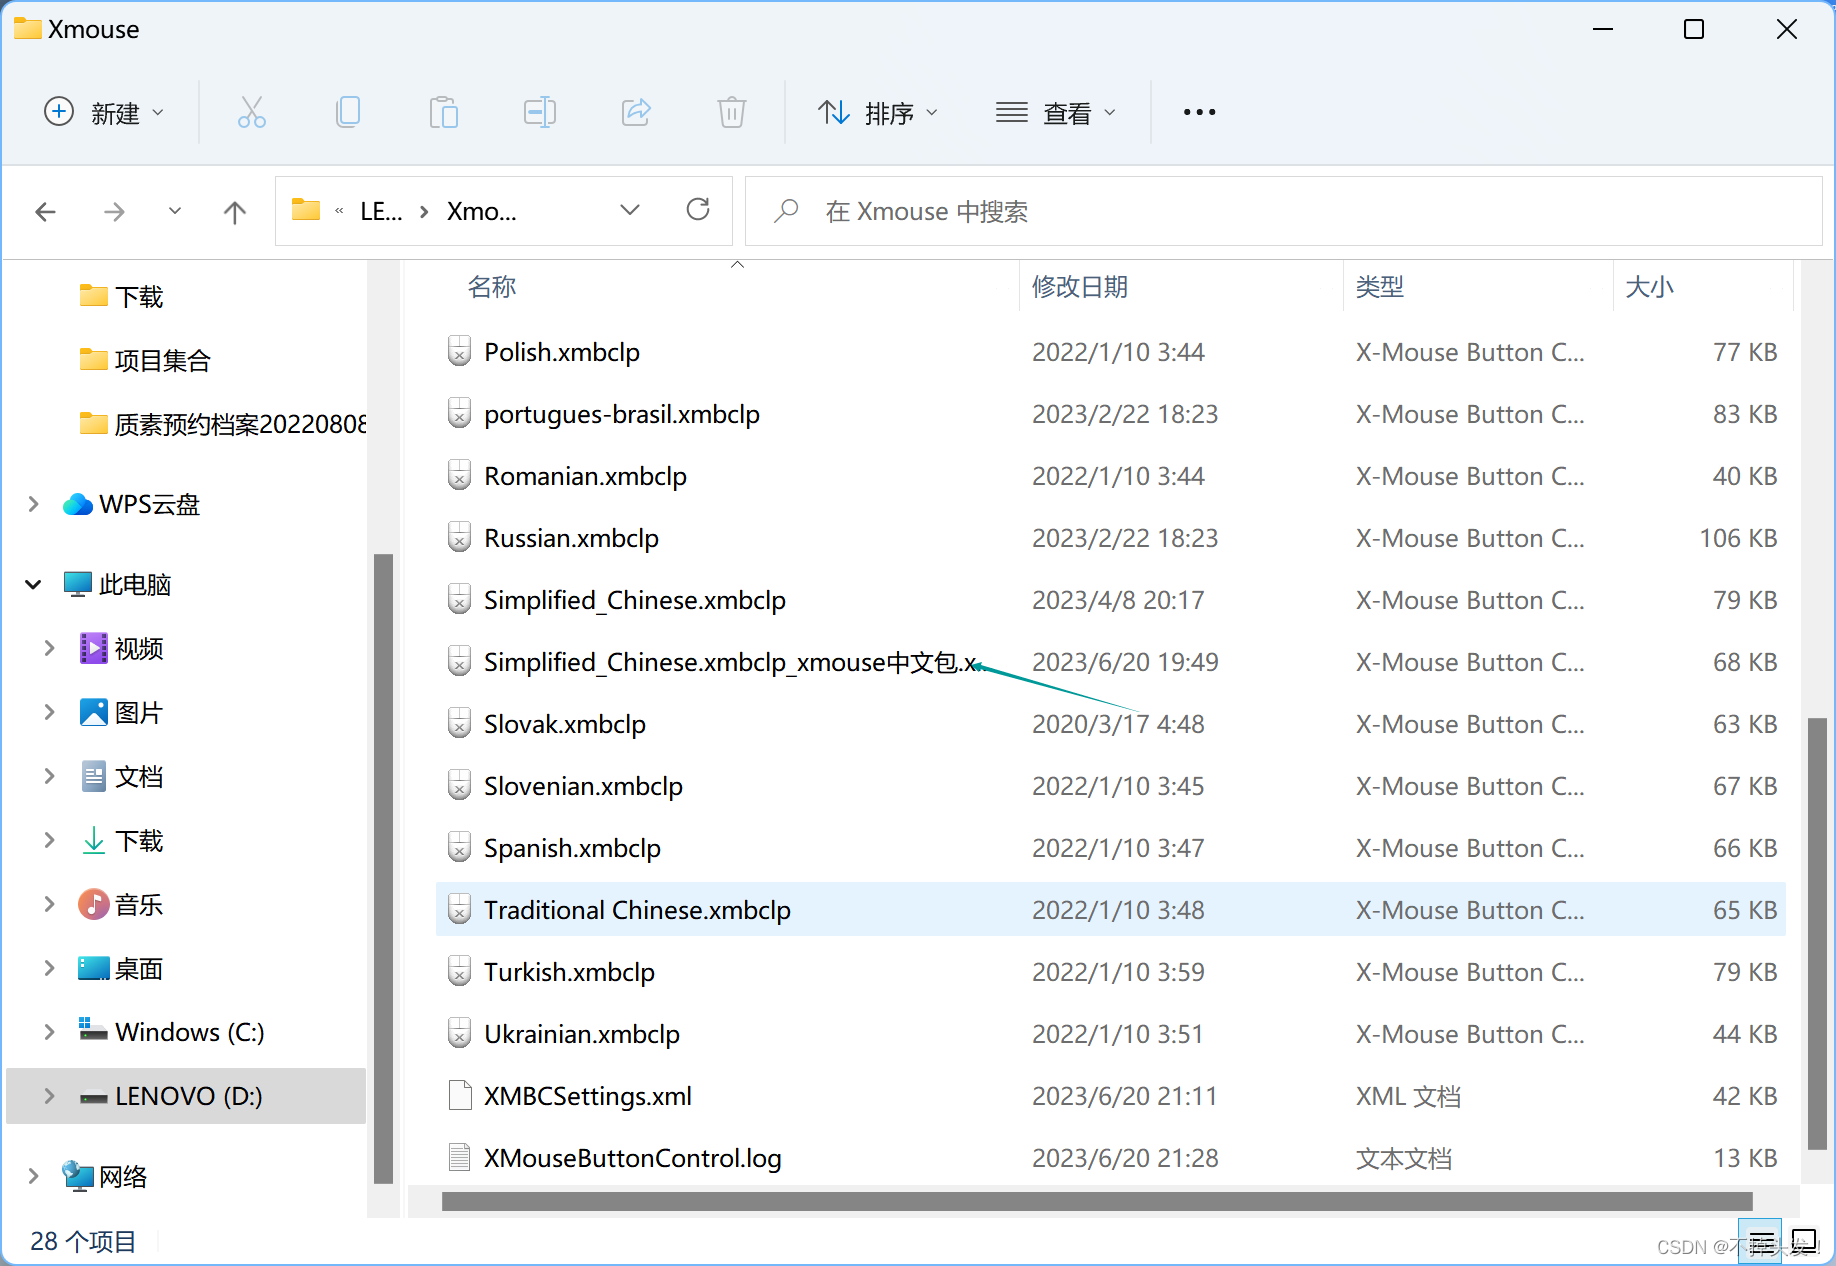Switch to details view layout icon
This screenshot has height=1266, width=1836.
[x=1760, y=1243]
